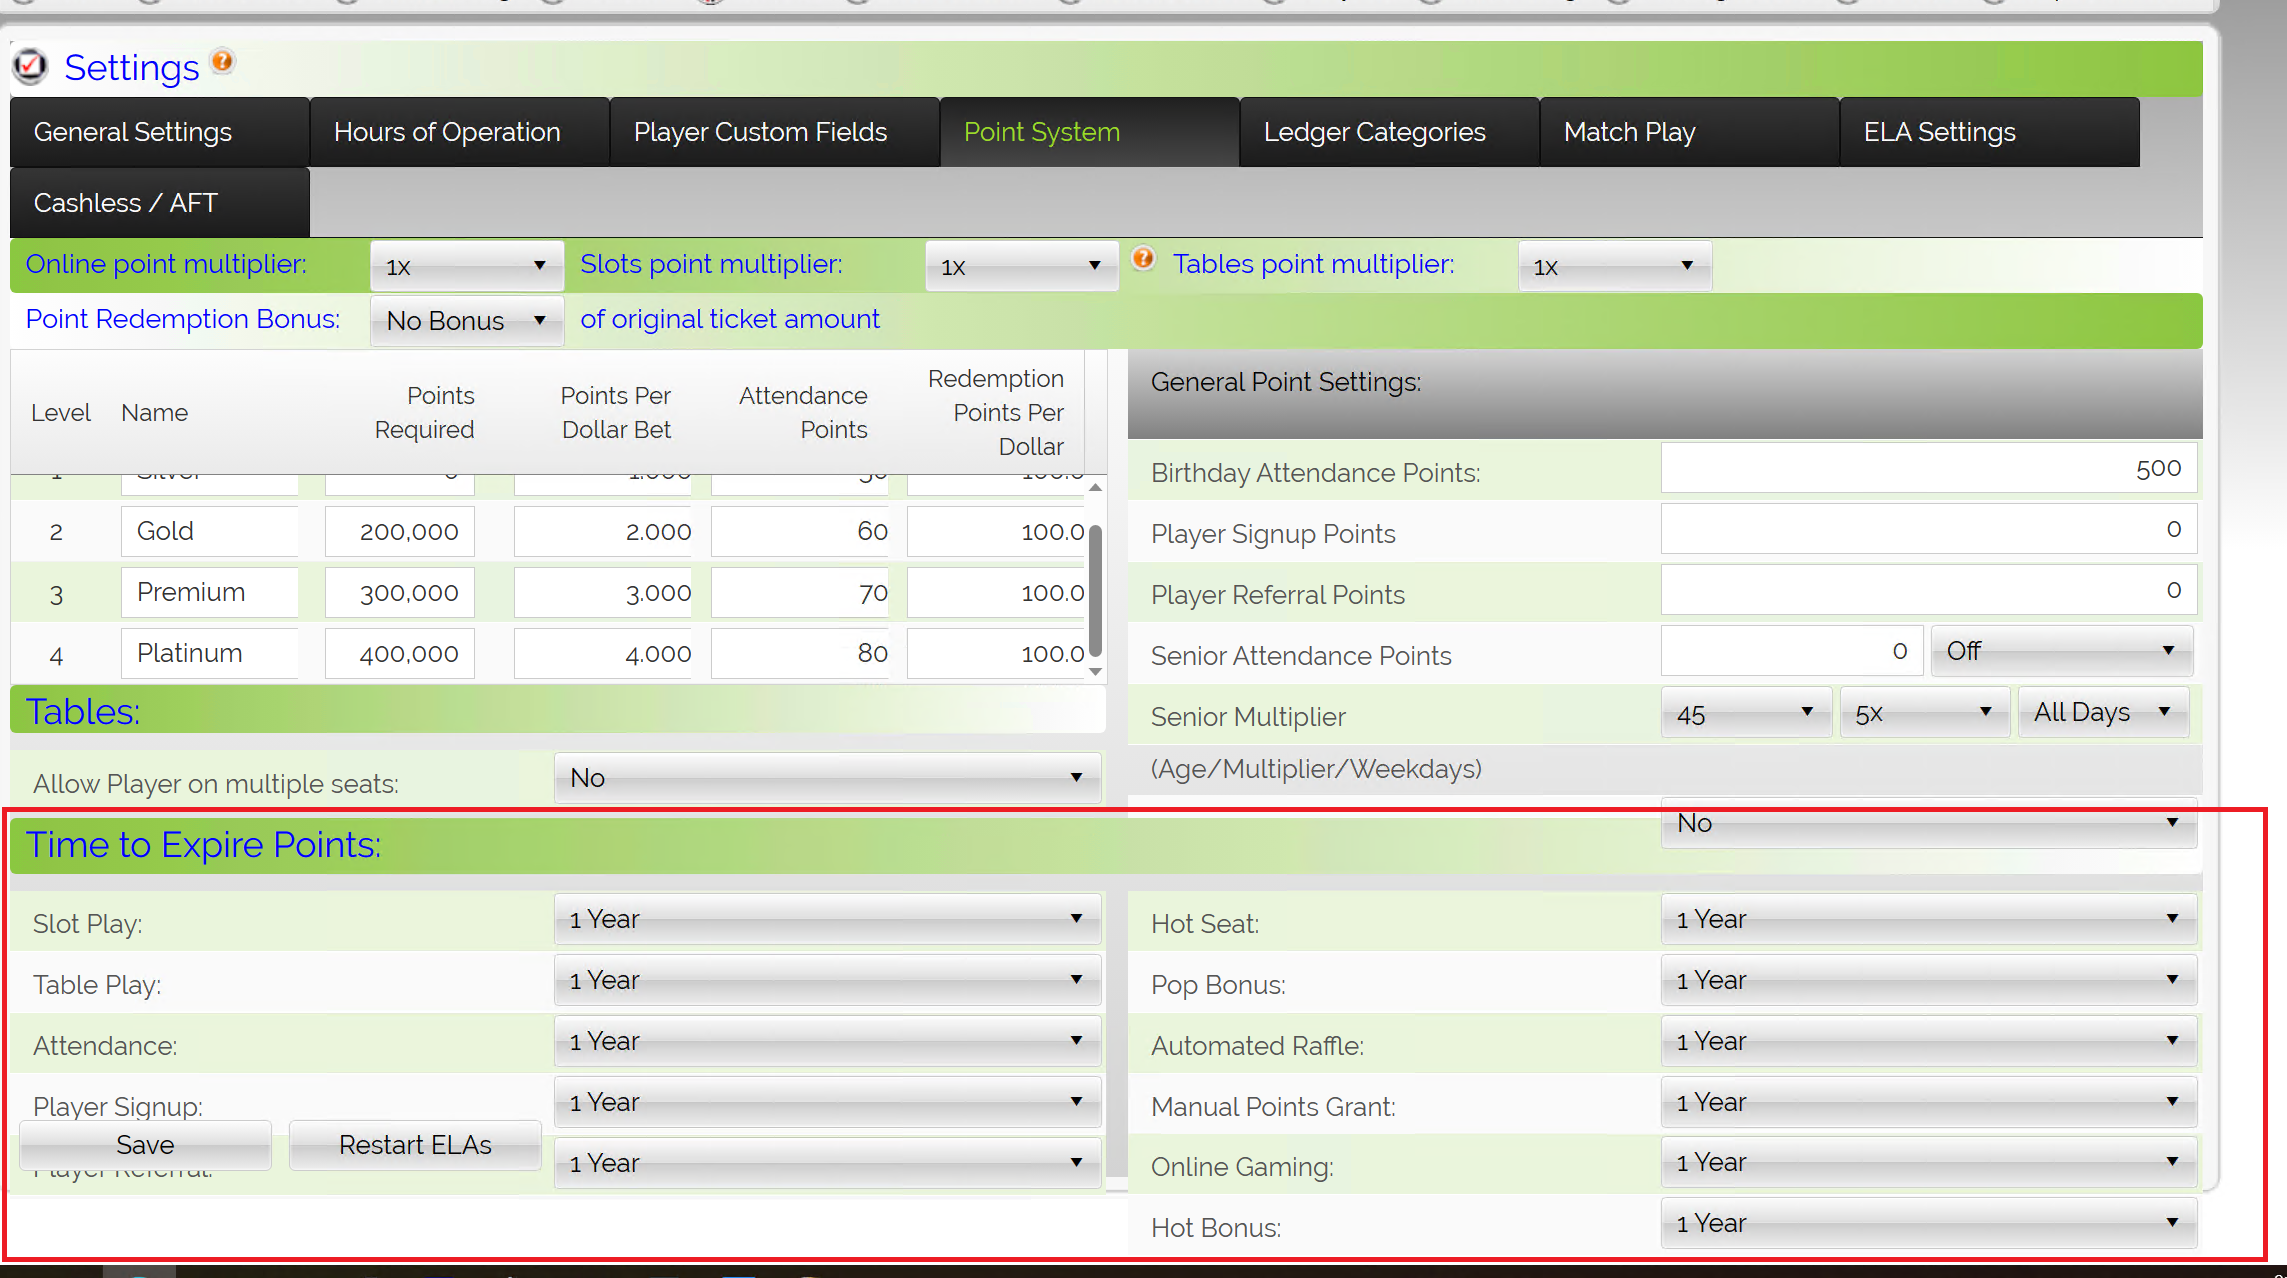Open Attendance expiry dropdown
Image resolution: width=2287 pixels, height=1278 pixels.
coord(828,1041)
